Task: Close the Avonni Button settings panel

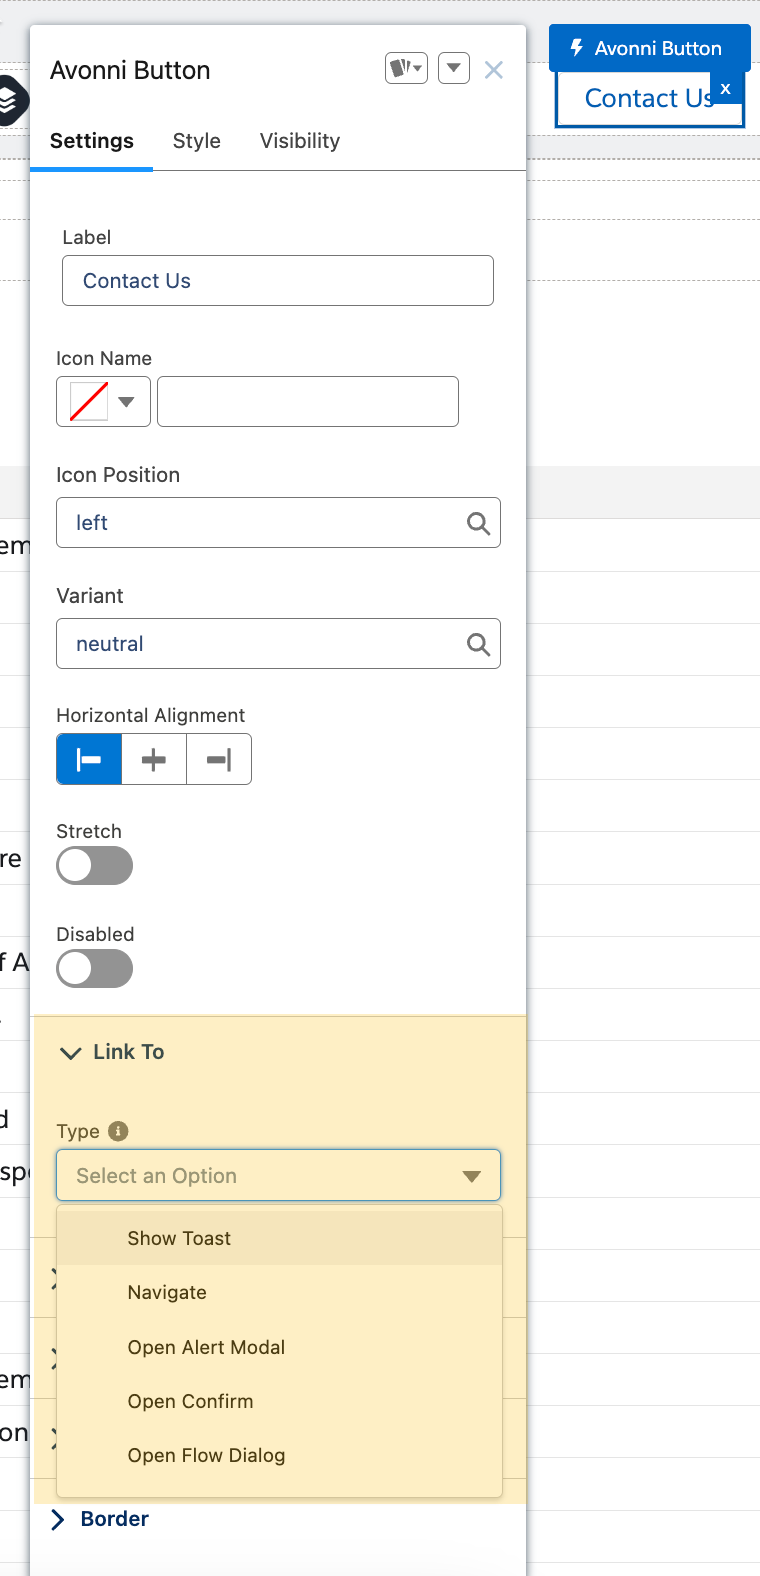Action: point(493,70)
